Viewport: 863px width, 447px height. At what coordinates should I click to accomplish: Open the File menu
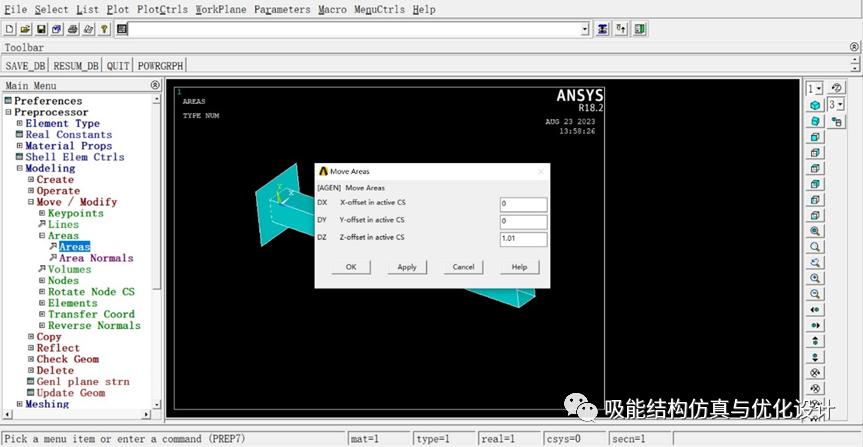15,9
